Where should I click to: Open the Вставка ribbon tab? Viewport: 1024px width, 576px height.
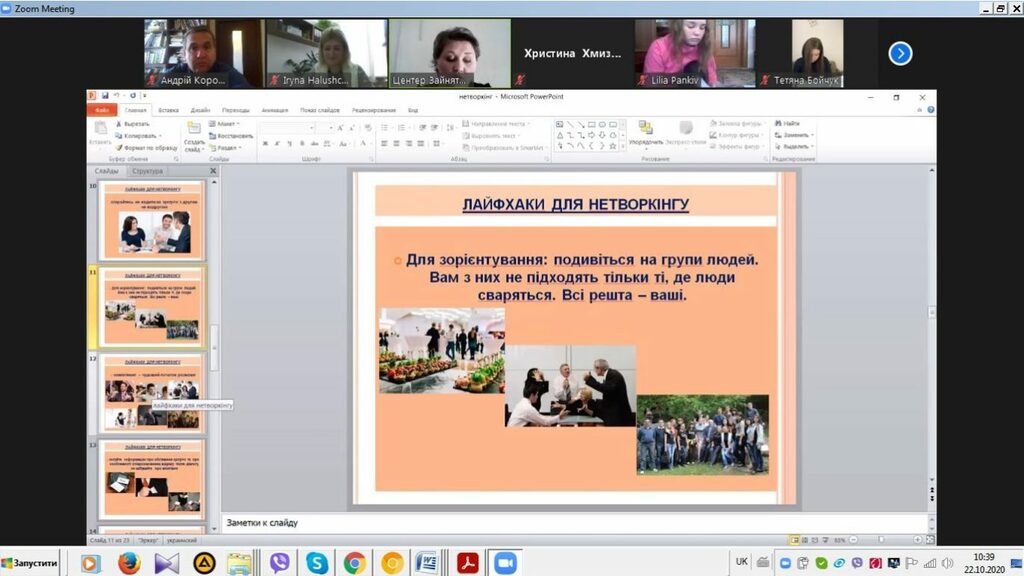(168, 110)
